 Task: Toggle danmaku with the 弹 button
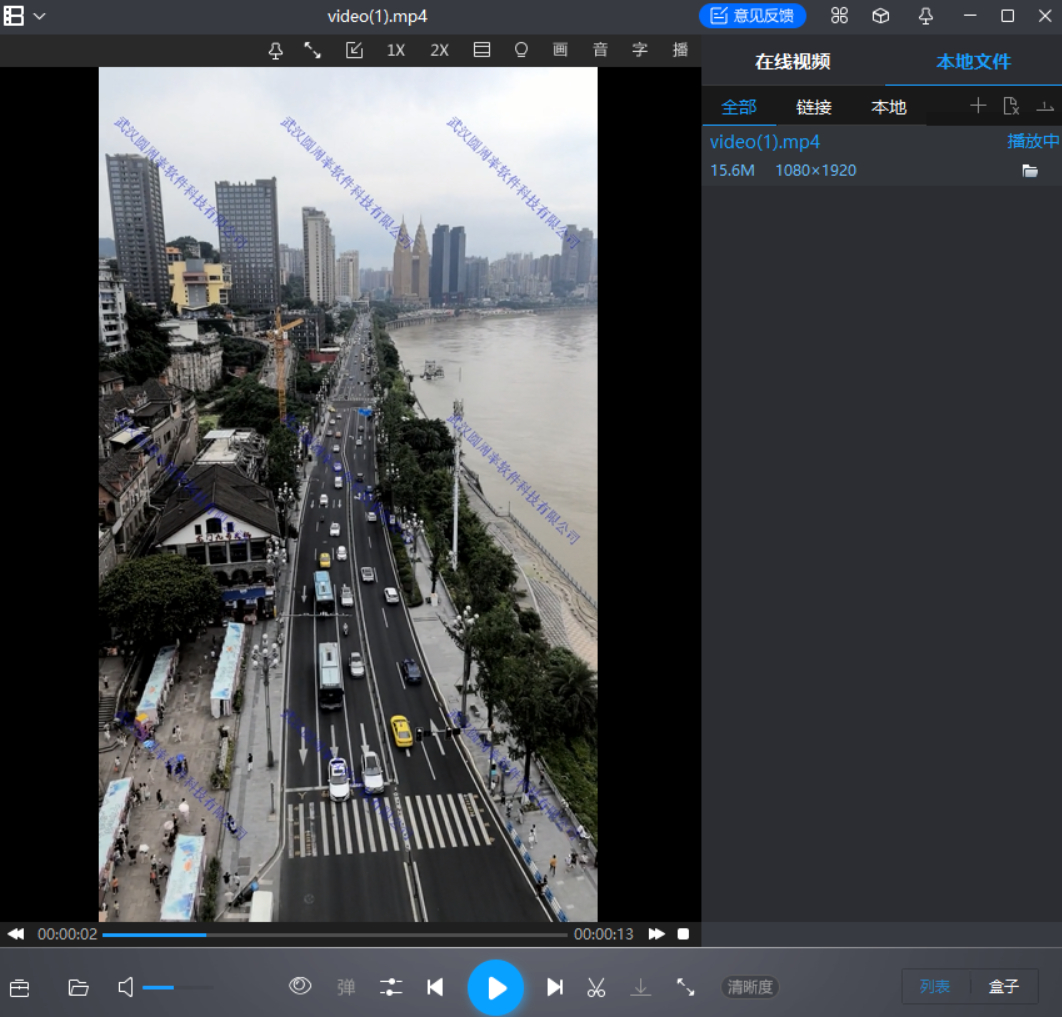[346, 987]
